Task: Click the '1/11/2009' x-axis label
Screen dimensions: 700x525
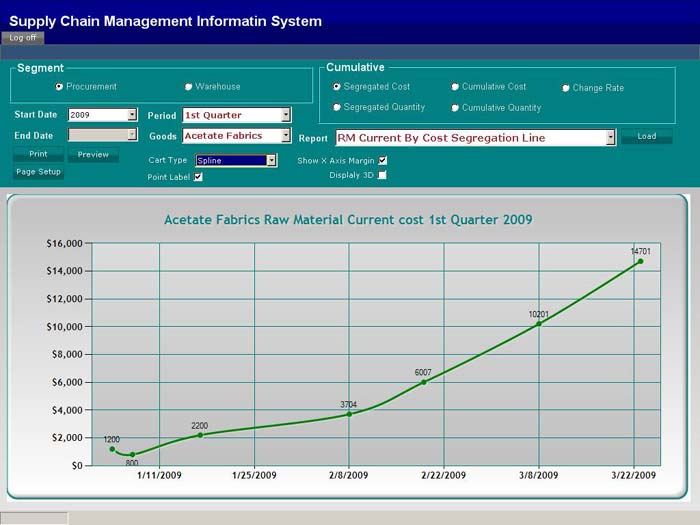Action: point(159,475)
